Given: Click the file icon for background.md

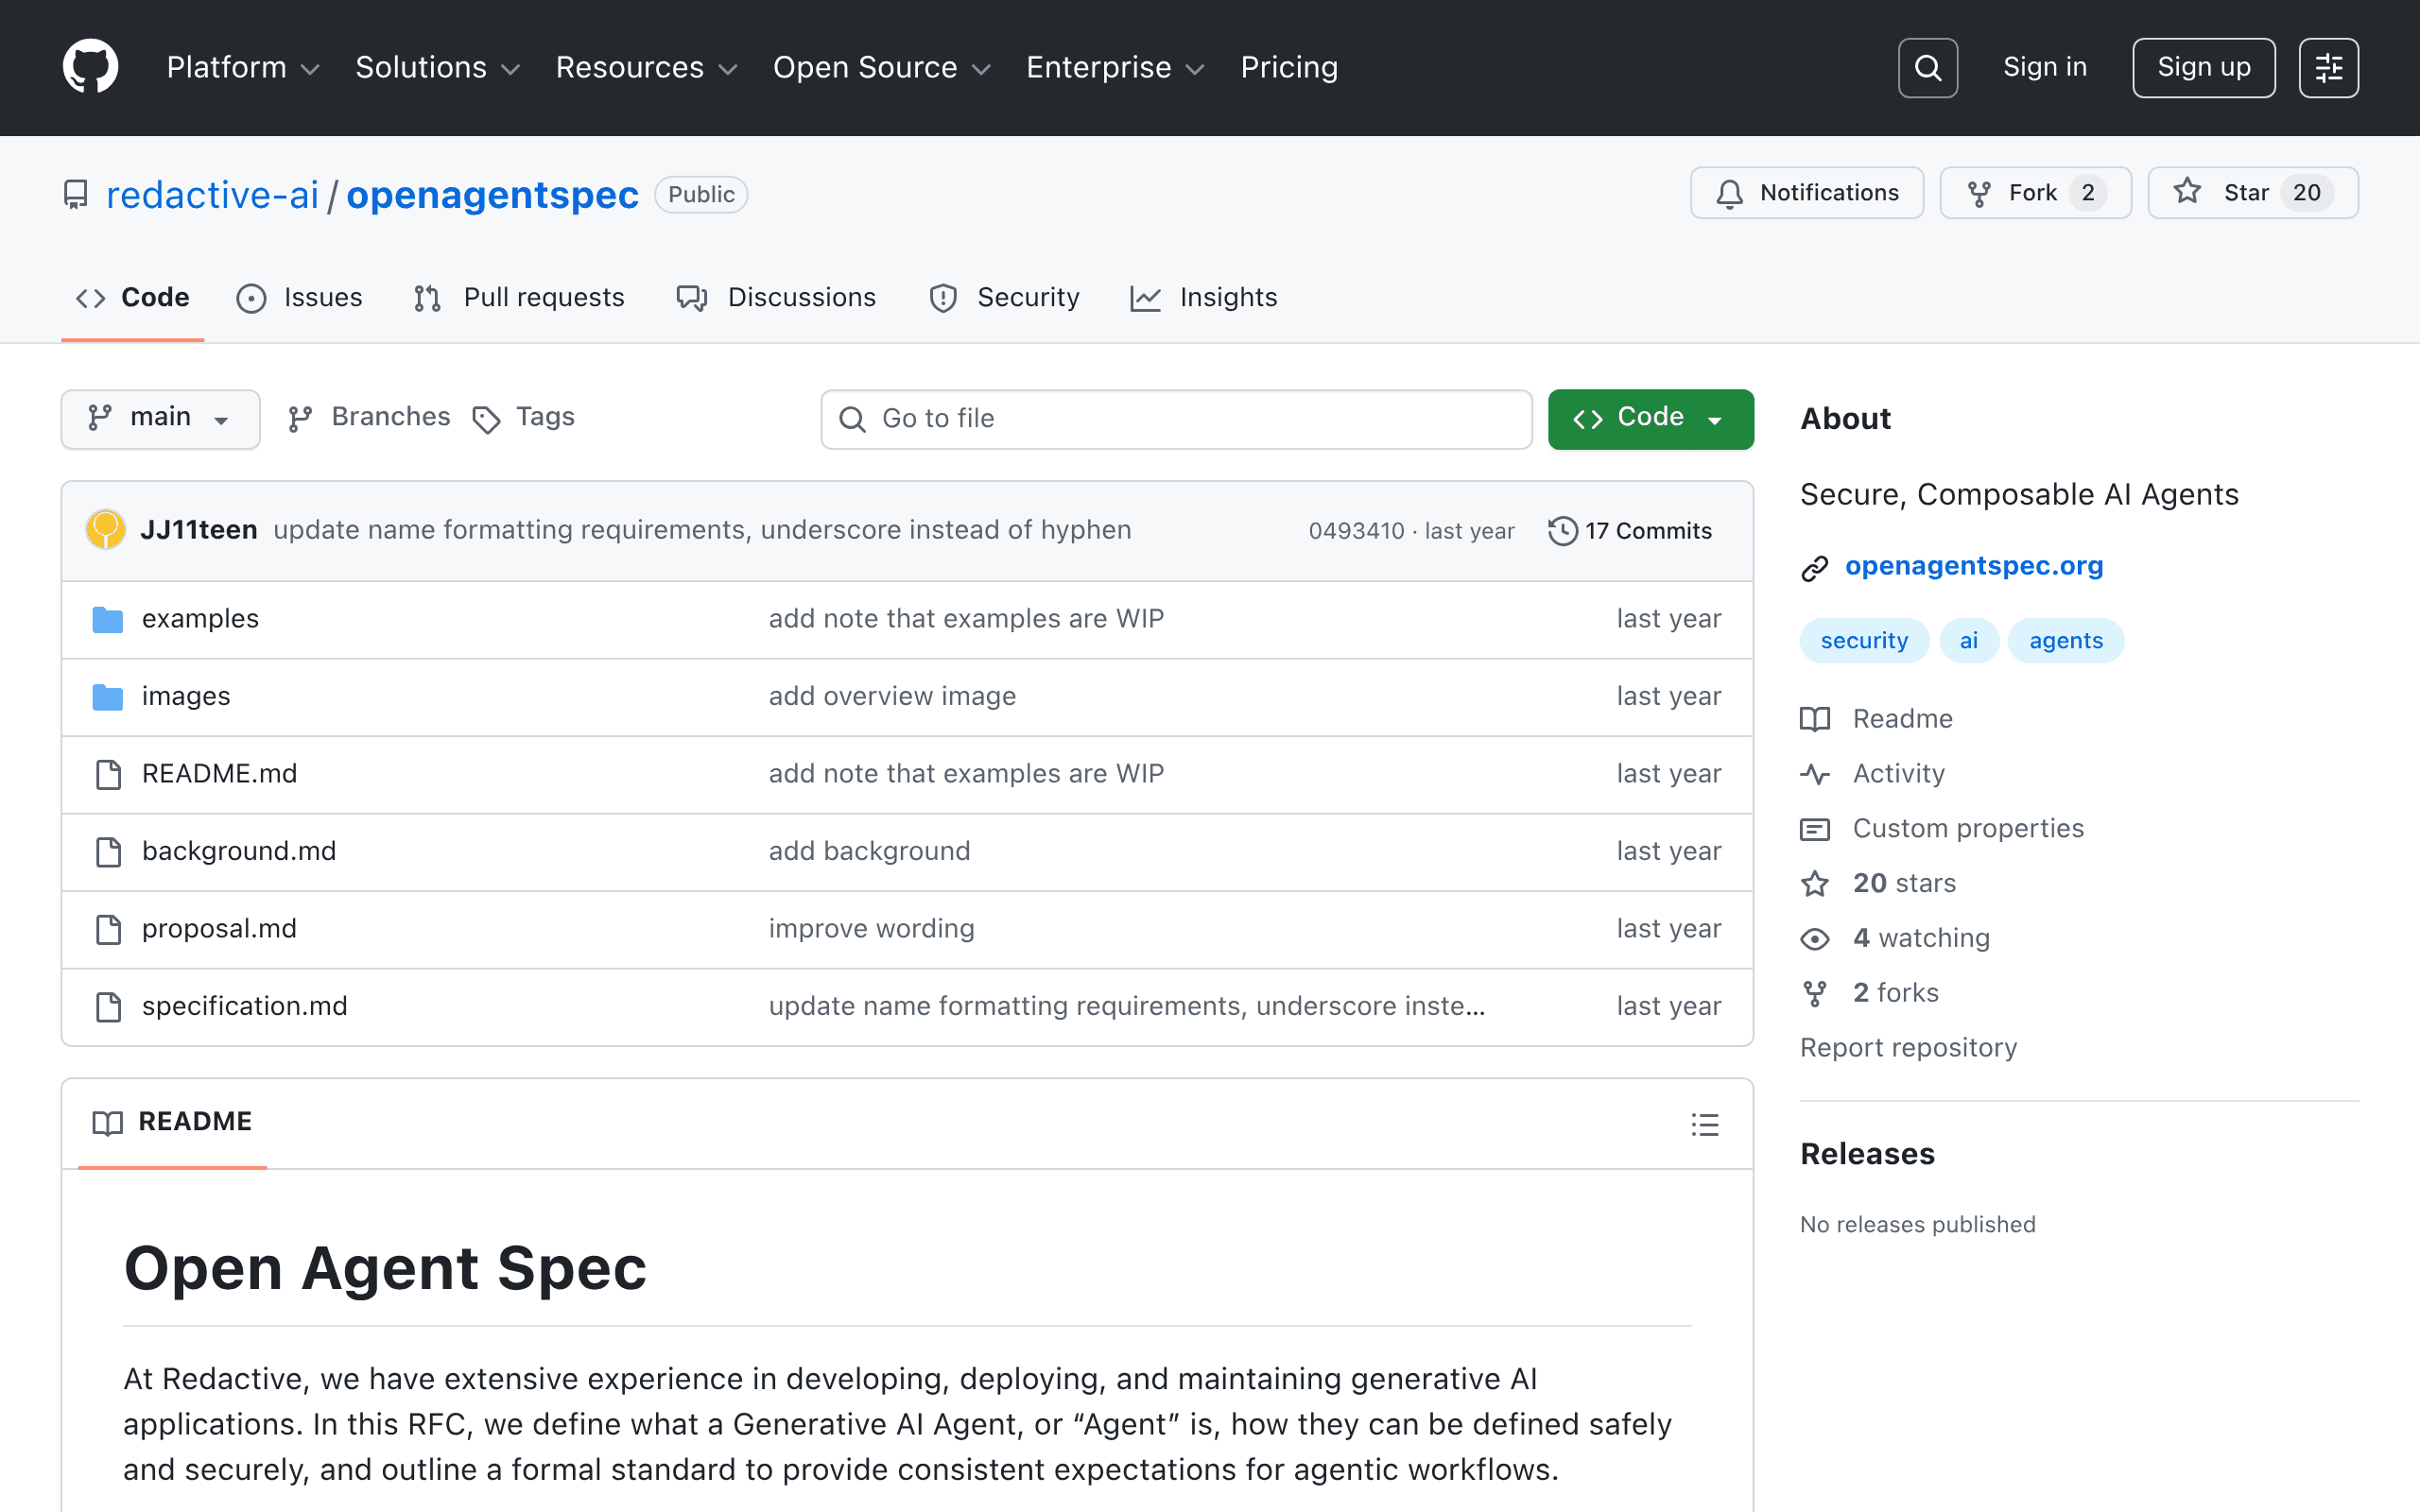Looking at the screenshot, I should pyautogui.click(x=108, y=851).
